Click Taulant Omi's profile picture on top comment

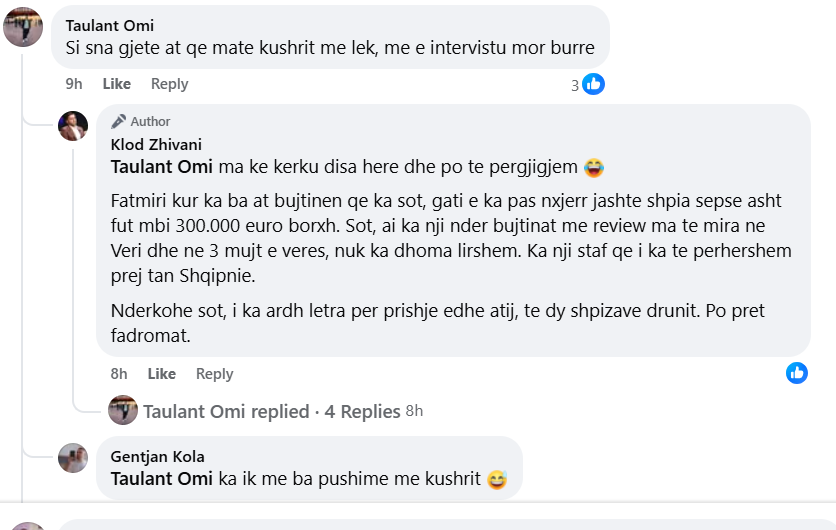coord(23,27)
